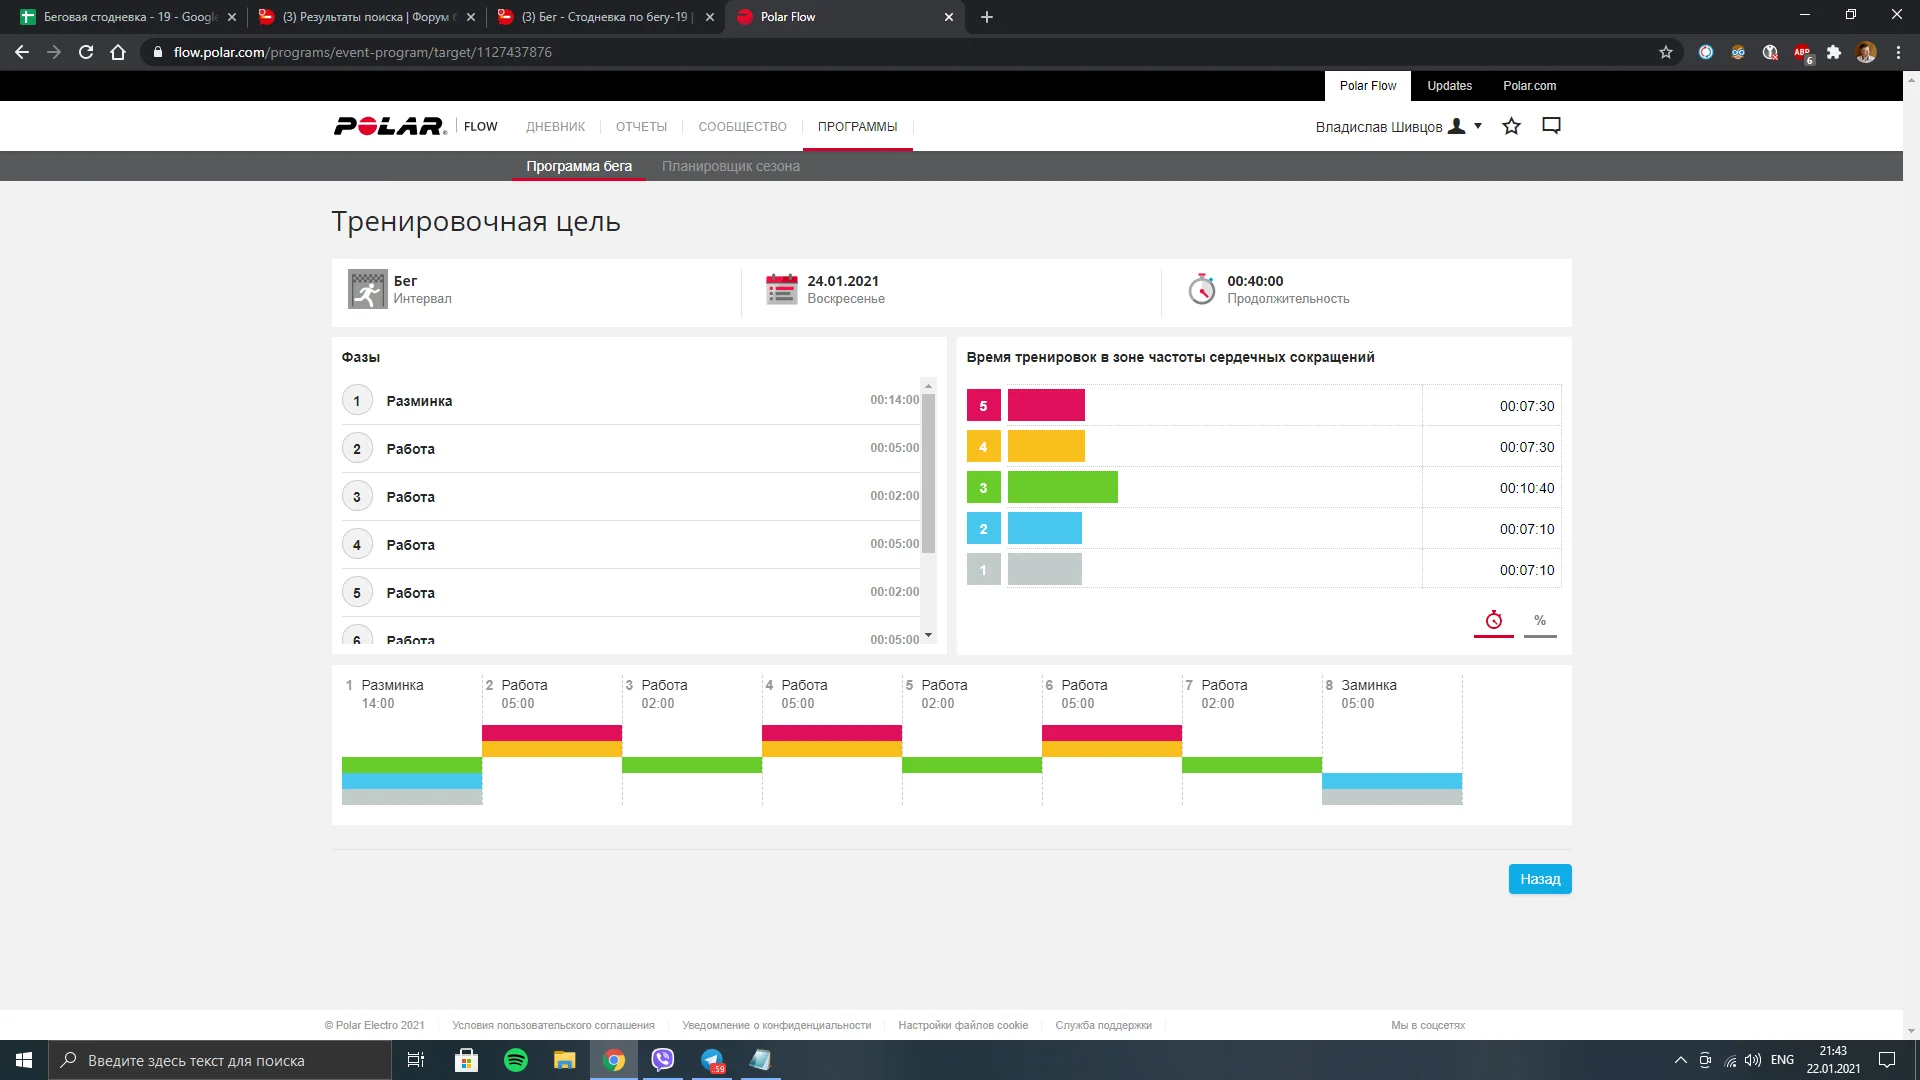The height and width of the screenshot is (1080, 1920).
Task: Open the Дневник menu item
Action: point(555,127)
